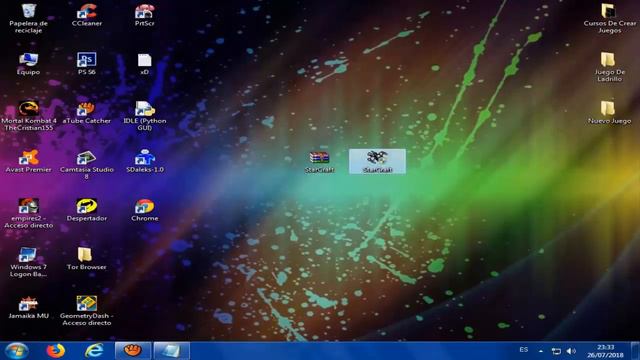Open the network tray icon
This screenshot has width=640, height=360.
pyautogui.click(x=556, y=351)
